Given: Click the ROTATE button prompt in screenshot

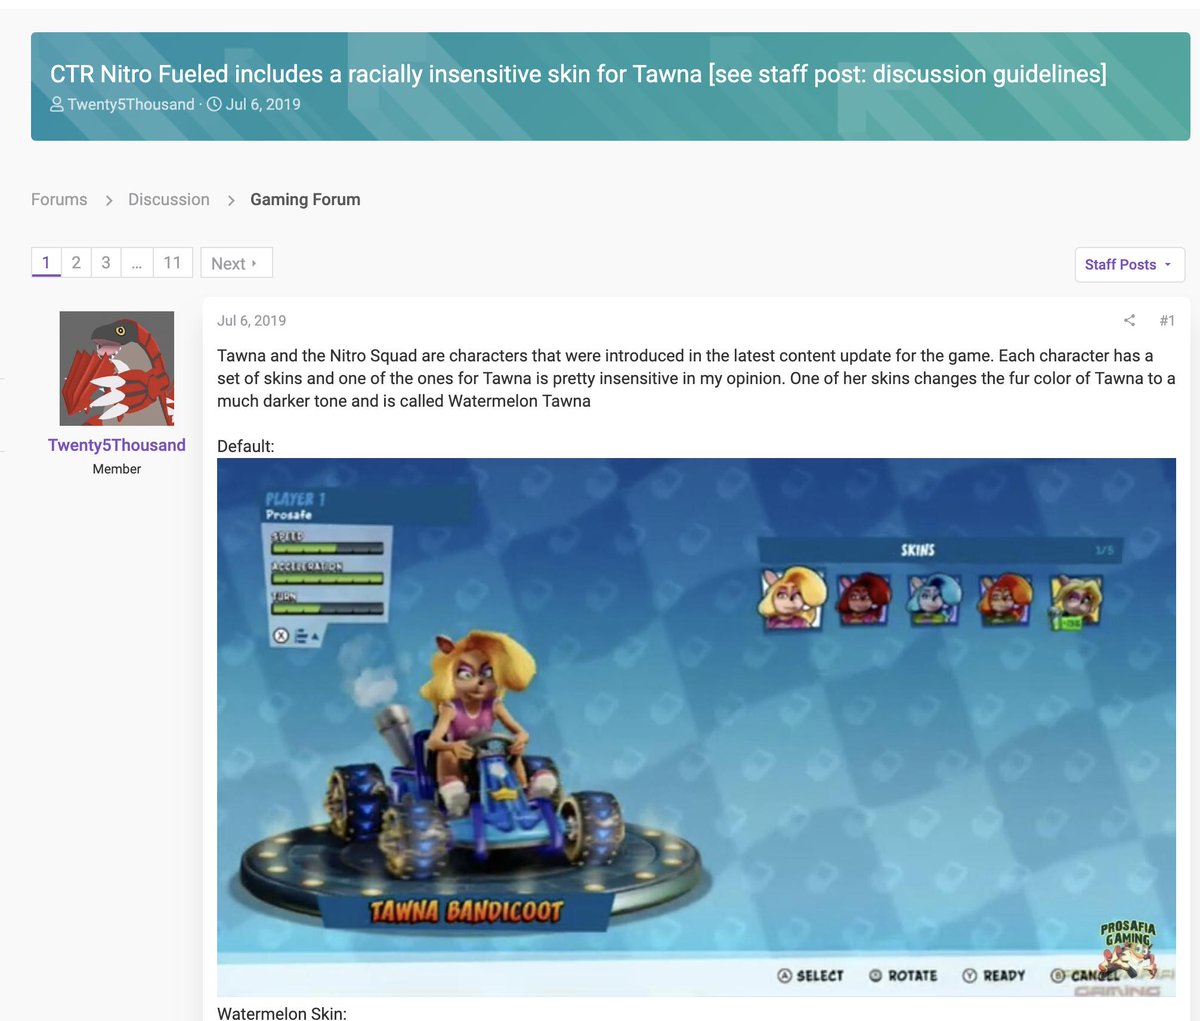Looking at the screenshot, I should [903, 975].
